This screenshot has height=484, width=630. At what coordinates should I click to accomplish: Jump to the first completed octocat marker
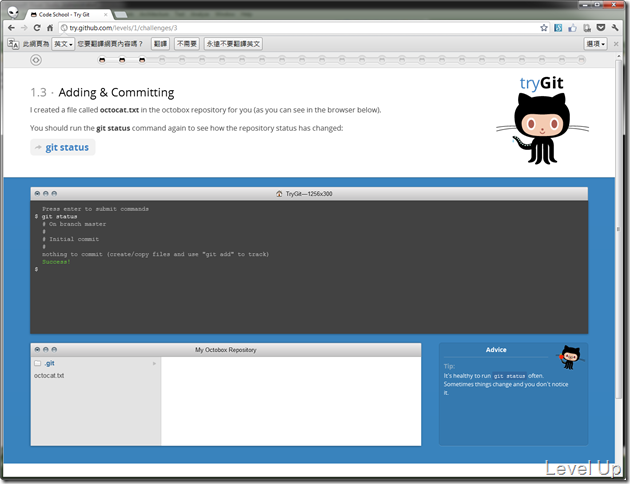tap(102, 60)
